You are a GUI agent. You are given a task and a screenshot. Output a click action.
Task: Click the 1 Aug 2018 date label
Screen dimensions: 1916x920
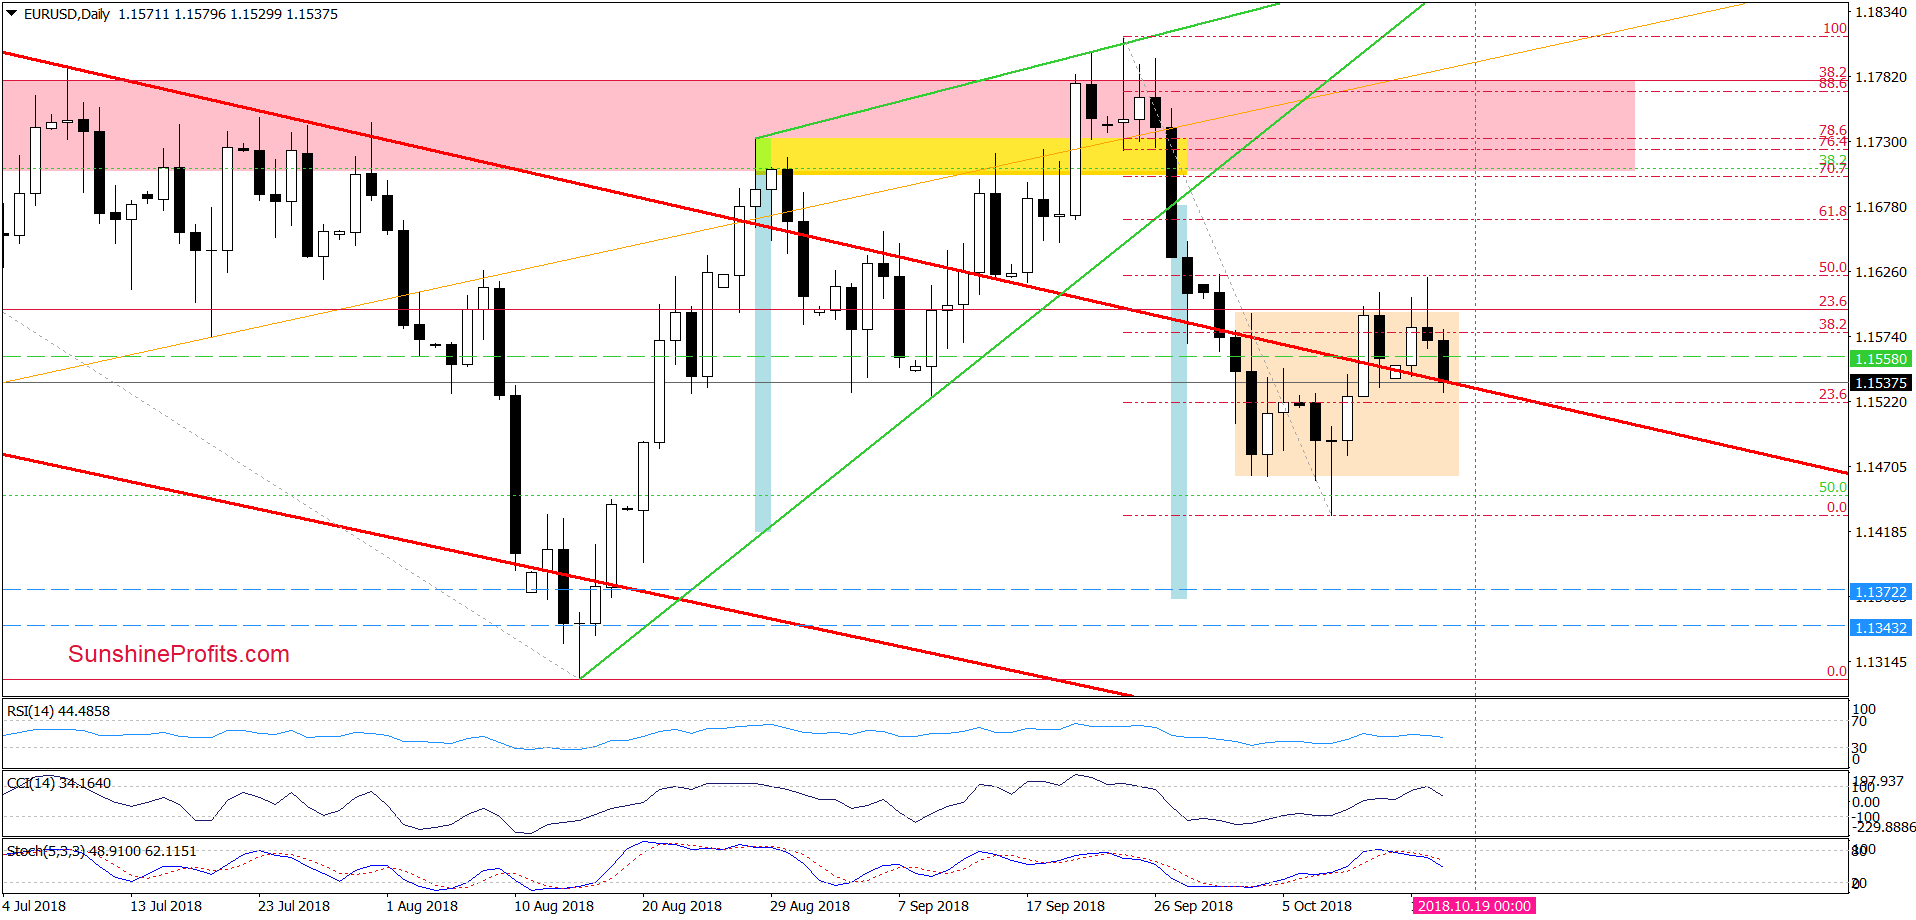click(x=422, y=906)
